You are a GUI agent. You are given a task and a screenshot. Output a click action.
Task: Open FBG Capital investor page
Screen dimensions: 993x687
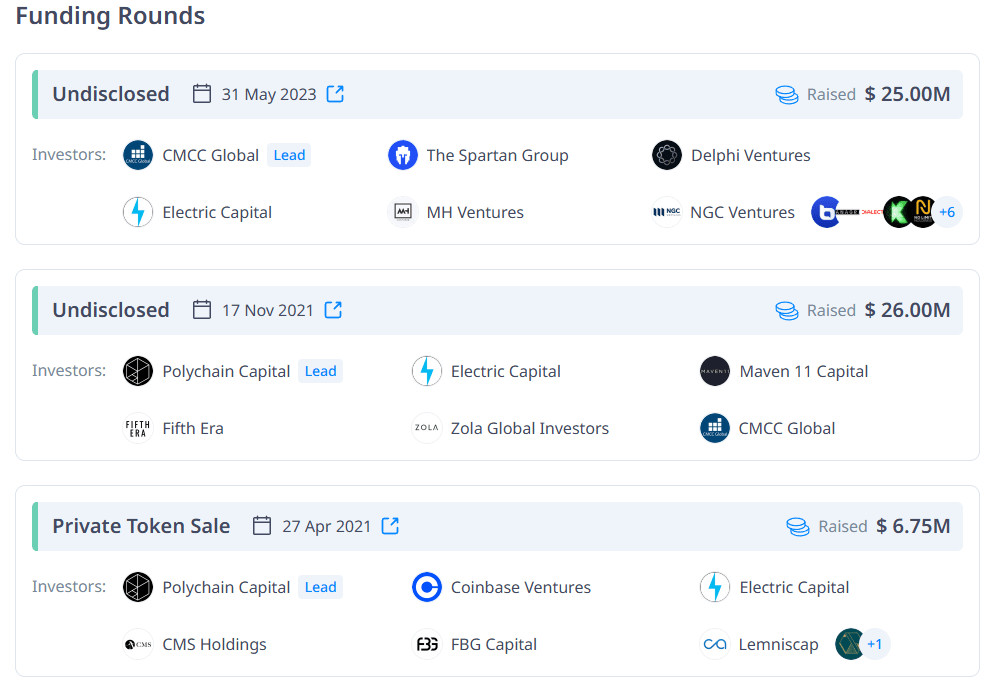point(493,644)
